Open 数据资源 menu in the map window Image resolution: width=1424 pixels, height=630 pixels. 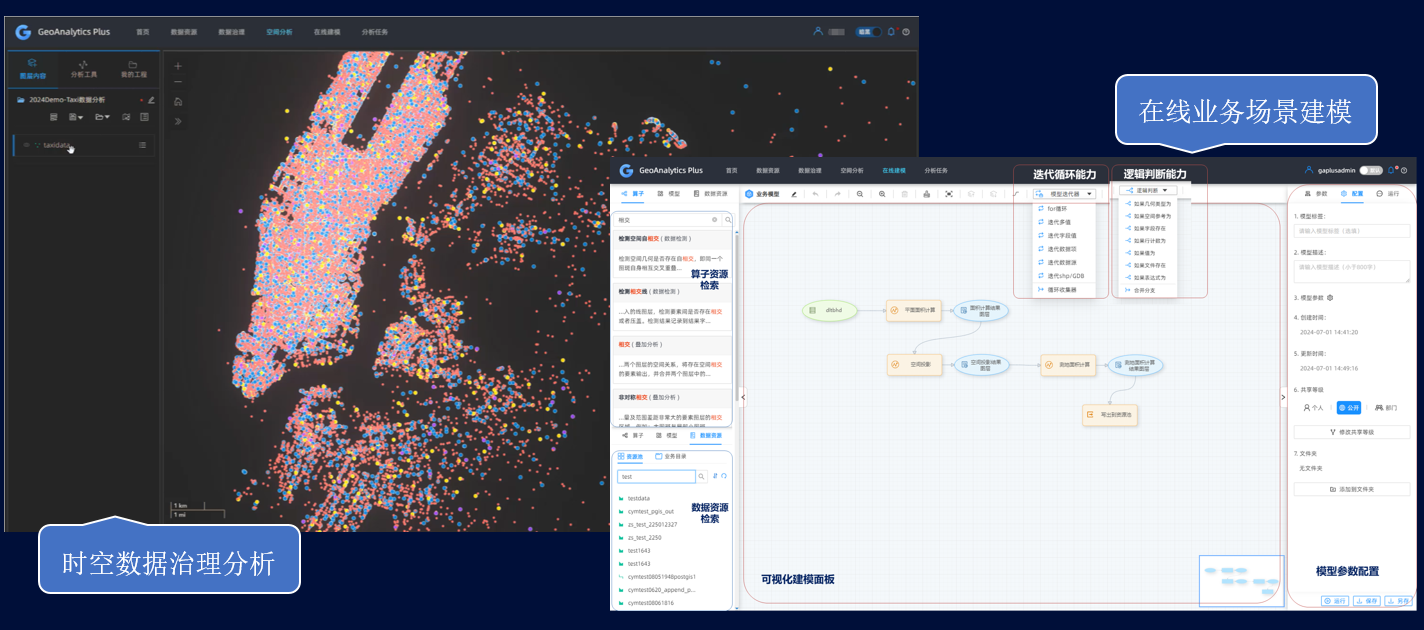pos(183,32)
